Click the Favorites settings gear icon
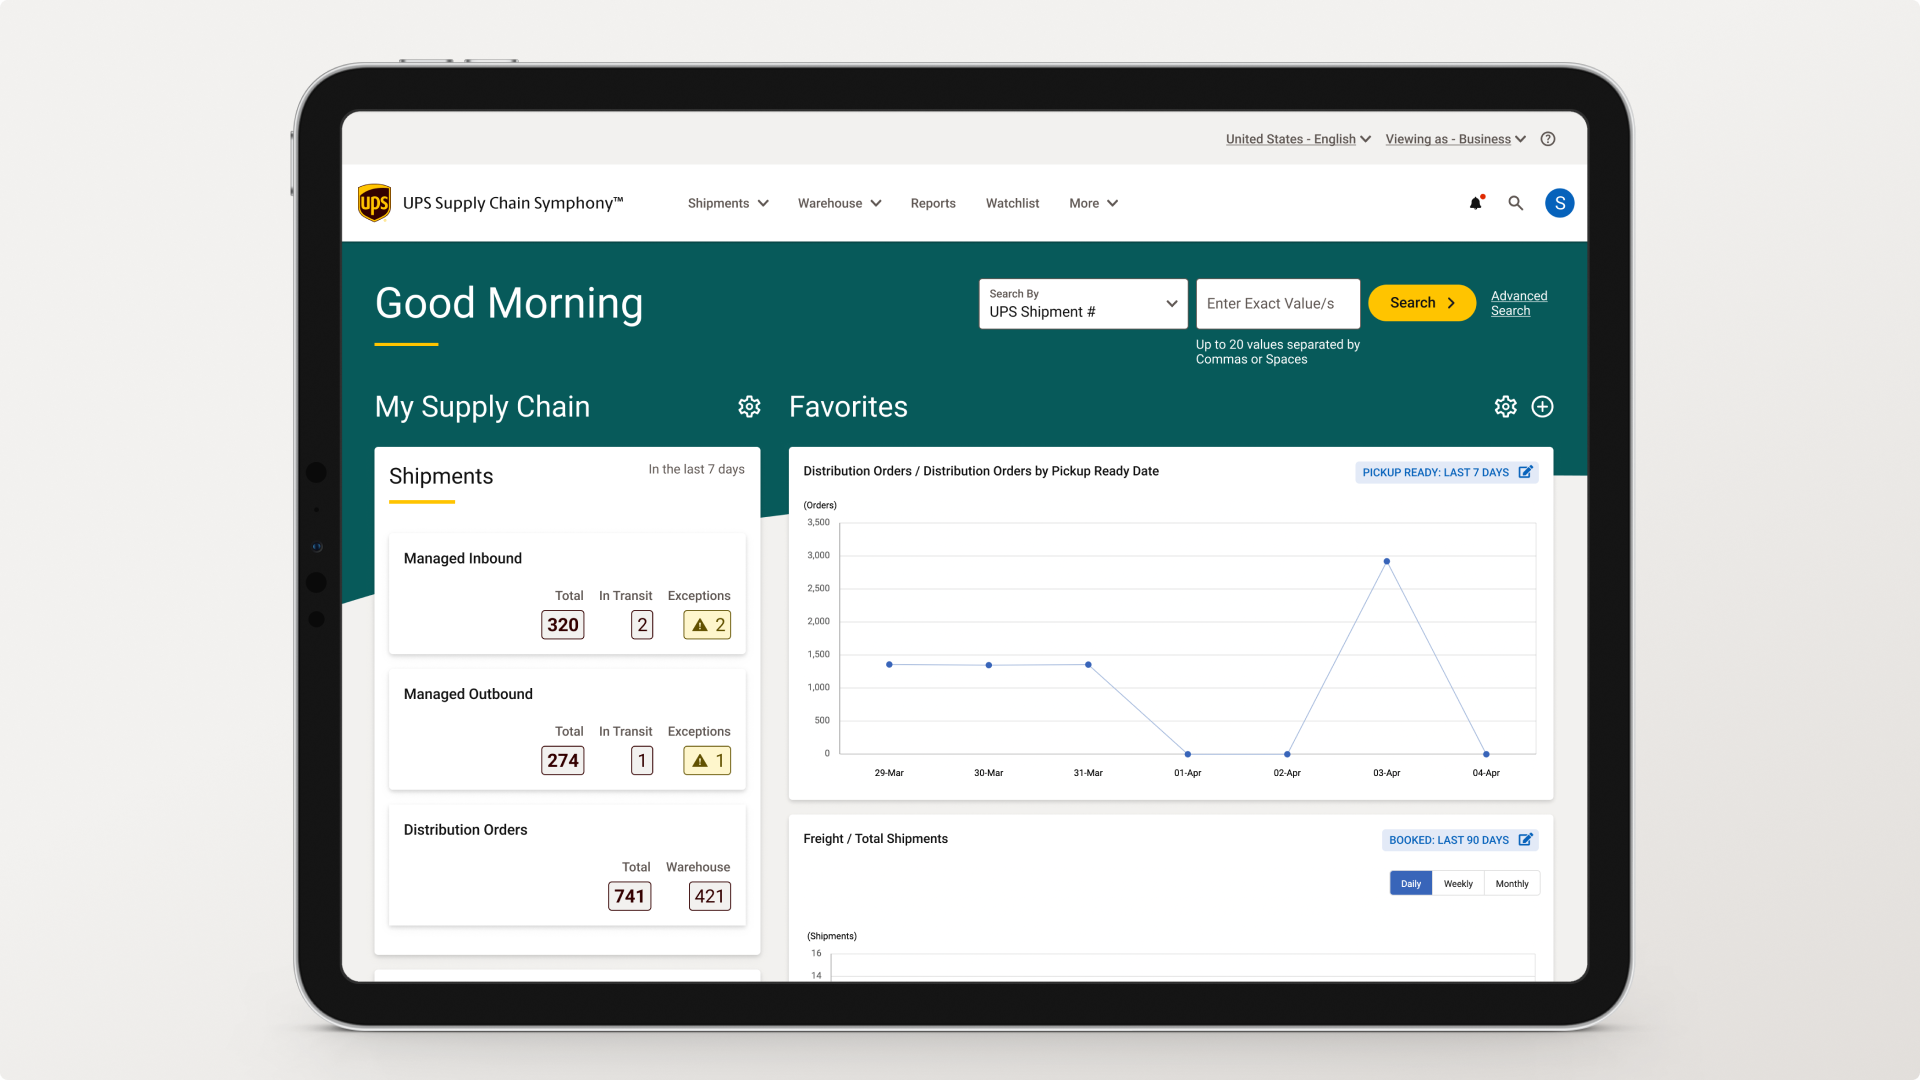The height and width of the screenshot is (1080, 1920). pos(1505,406)
